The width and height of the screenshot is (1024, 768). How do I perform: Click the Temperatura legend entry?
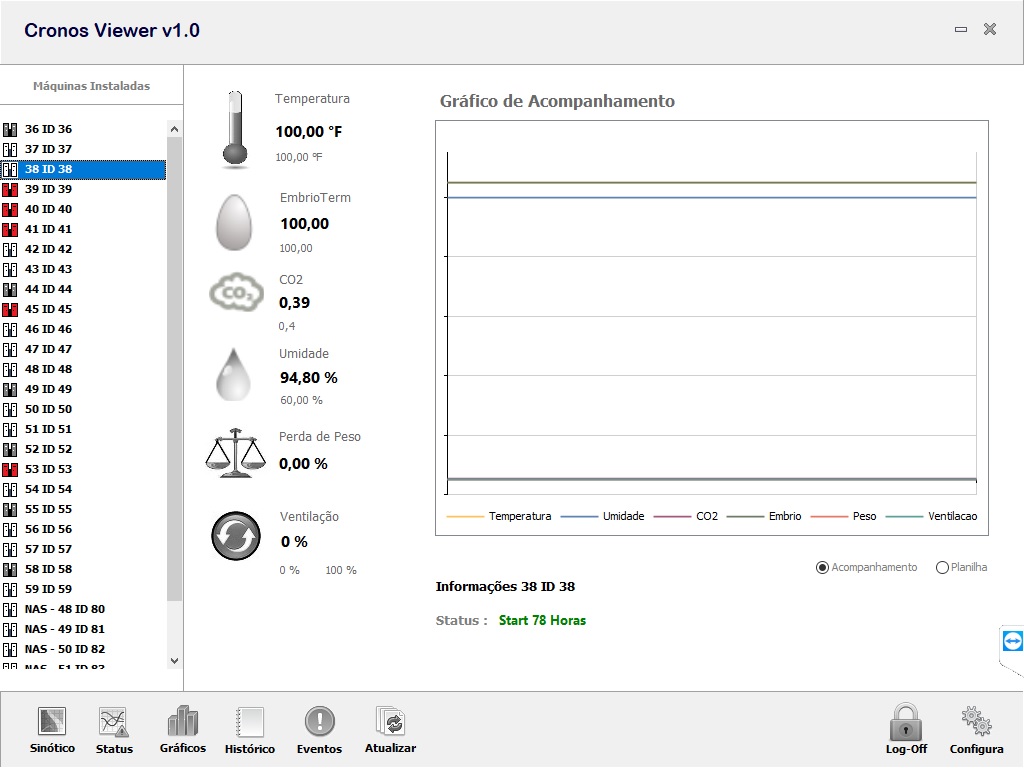519,516
